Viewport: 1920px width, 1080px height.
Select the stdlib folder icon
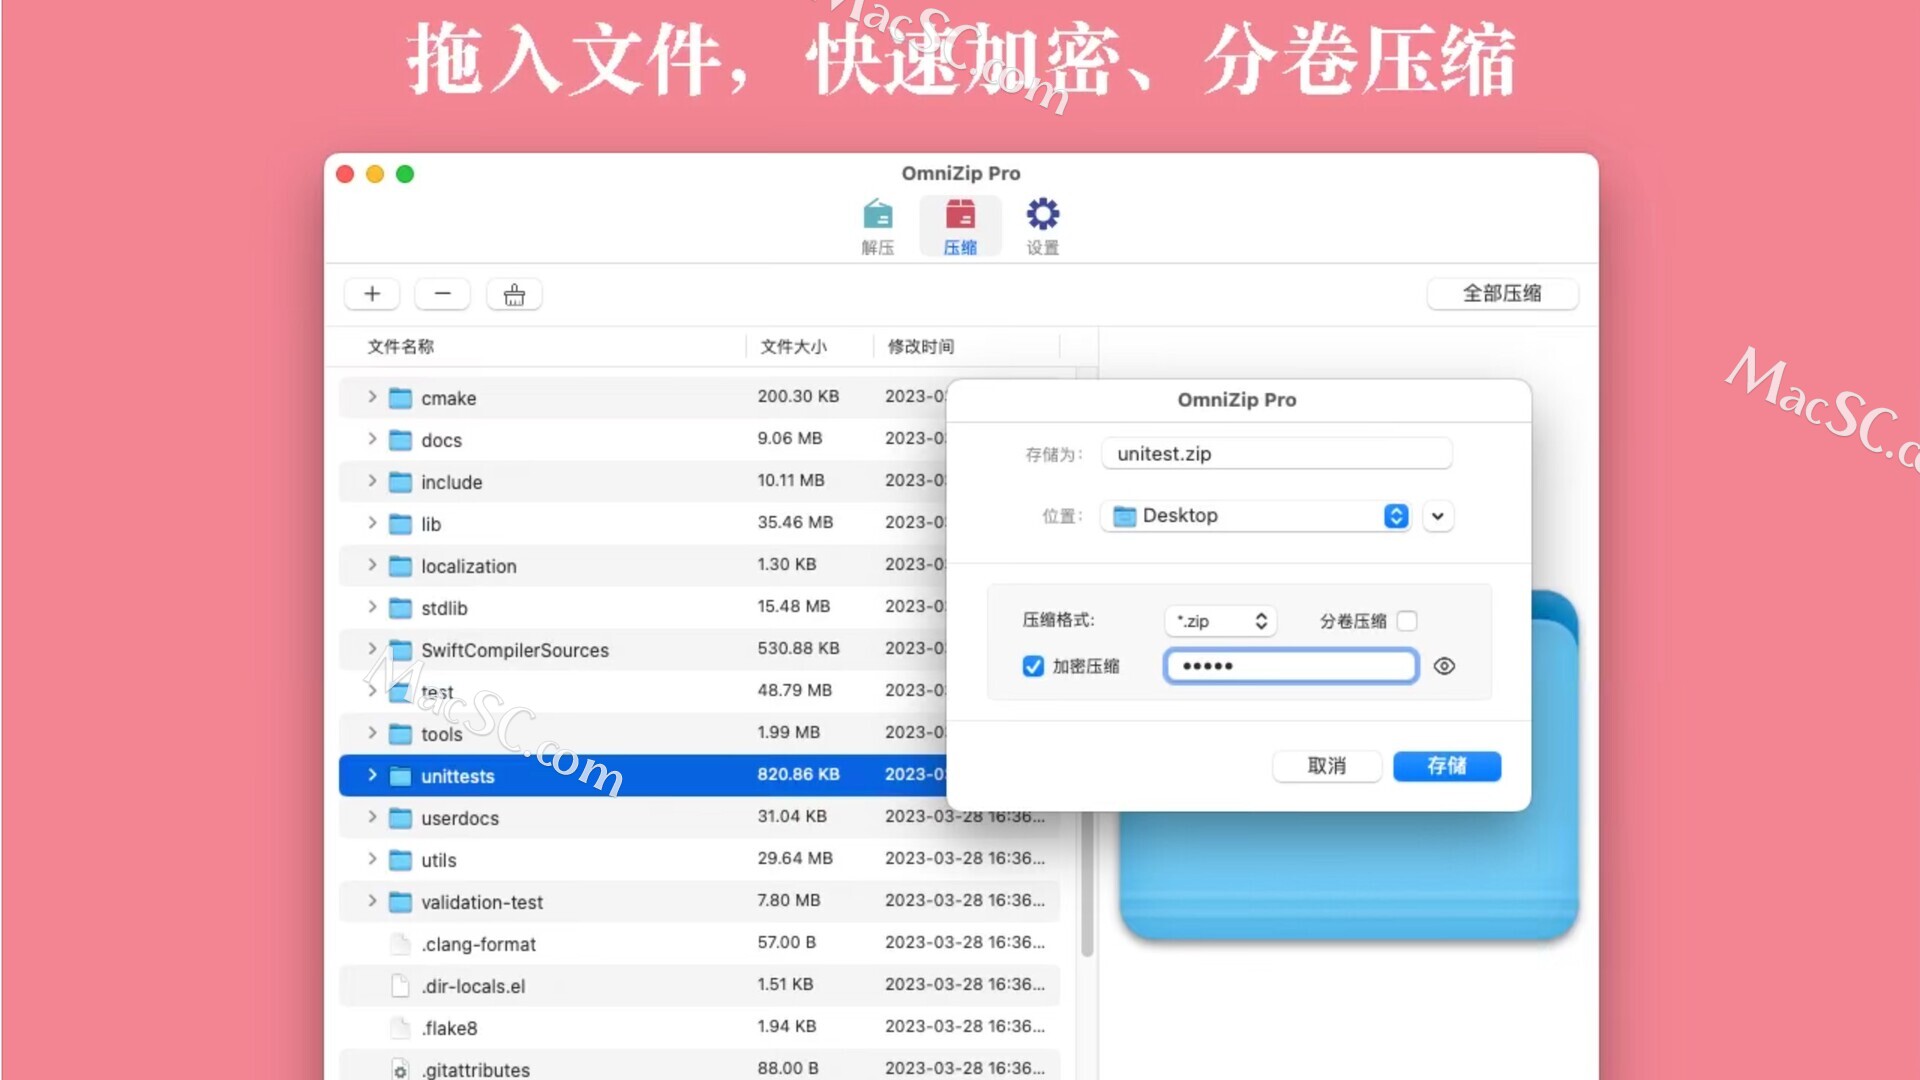click(400, 608)
